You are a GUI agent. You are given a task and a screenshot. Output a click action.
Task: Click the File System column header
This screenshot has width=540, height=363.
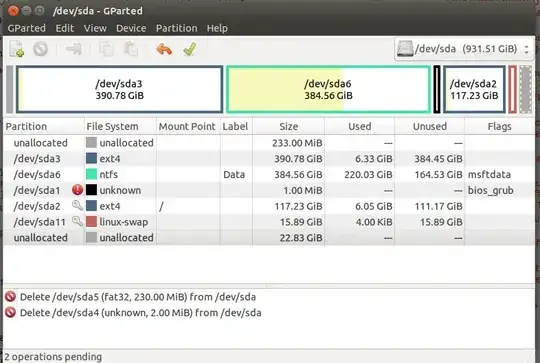click(x=120, y=126)
